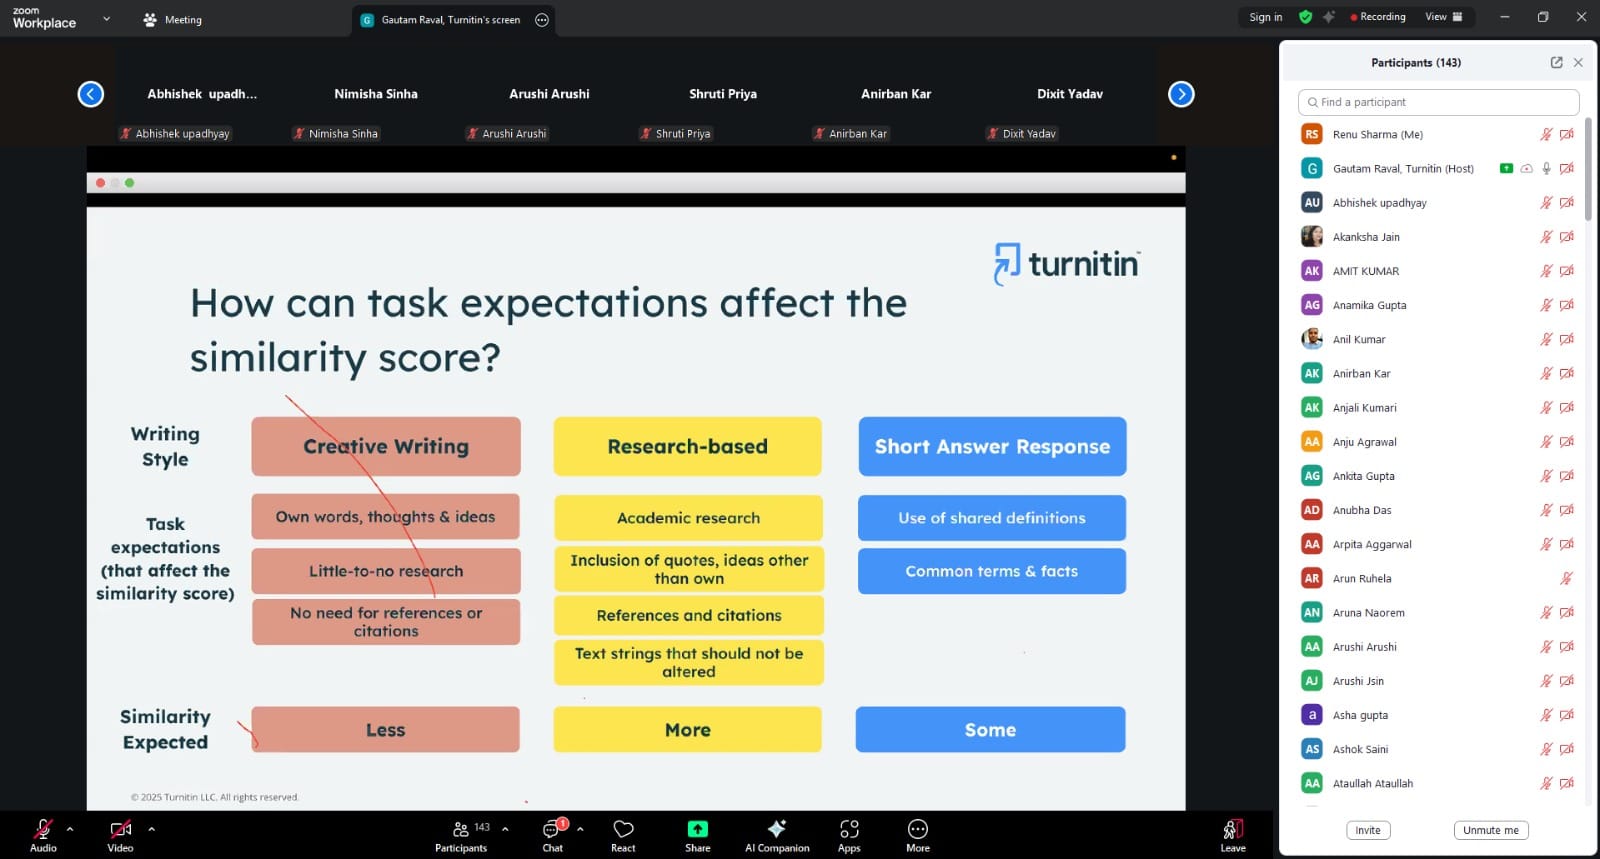Type in Find a participant field
Screen dimensions: 1600x859
pyautogui.click(x=1440, y=102)
